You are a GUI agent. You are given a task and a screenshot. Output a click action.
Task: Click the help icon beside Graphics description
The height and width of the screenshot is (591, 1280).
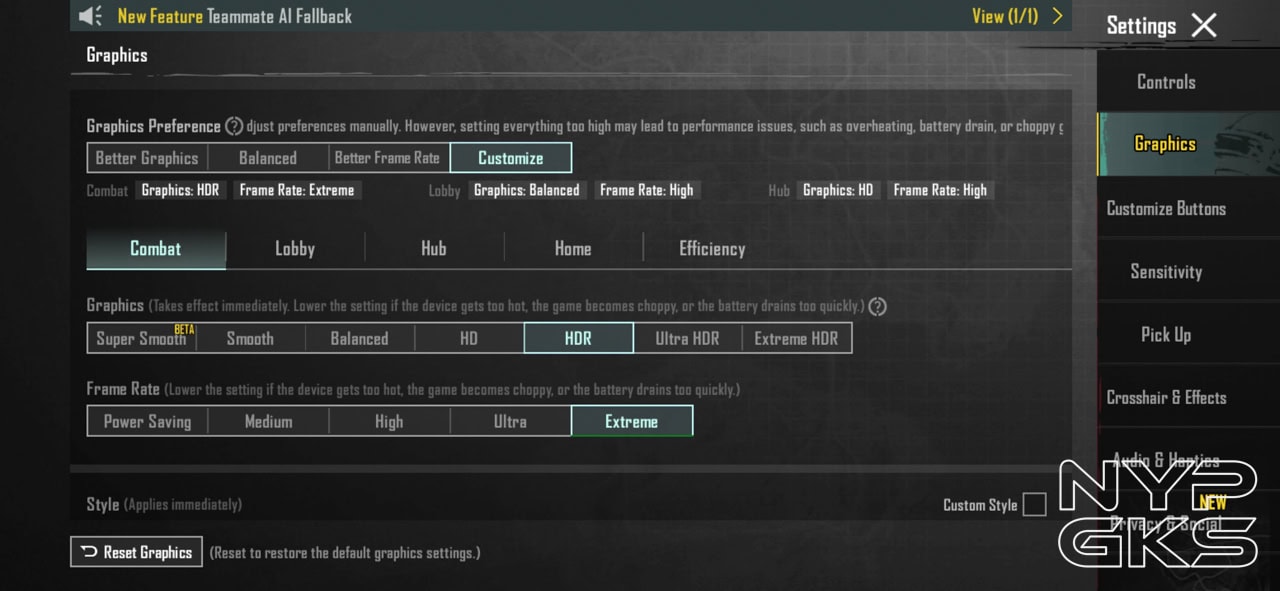click(878, 307)
